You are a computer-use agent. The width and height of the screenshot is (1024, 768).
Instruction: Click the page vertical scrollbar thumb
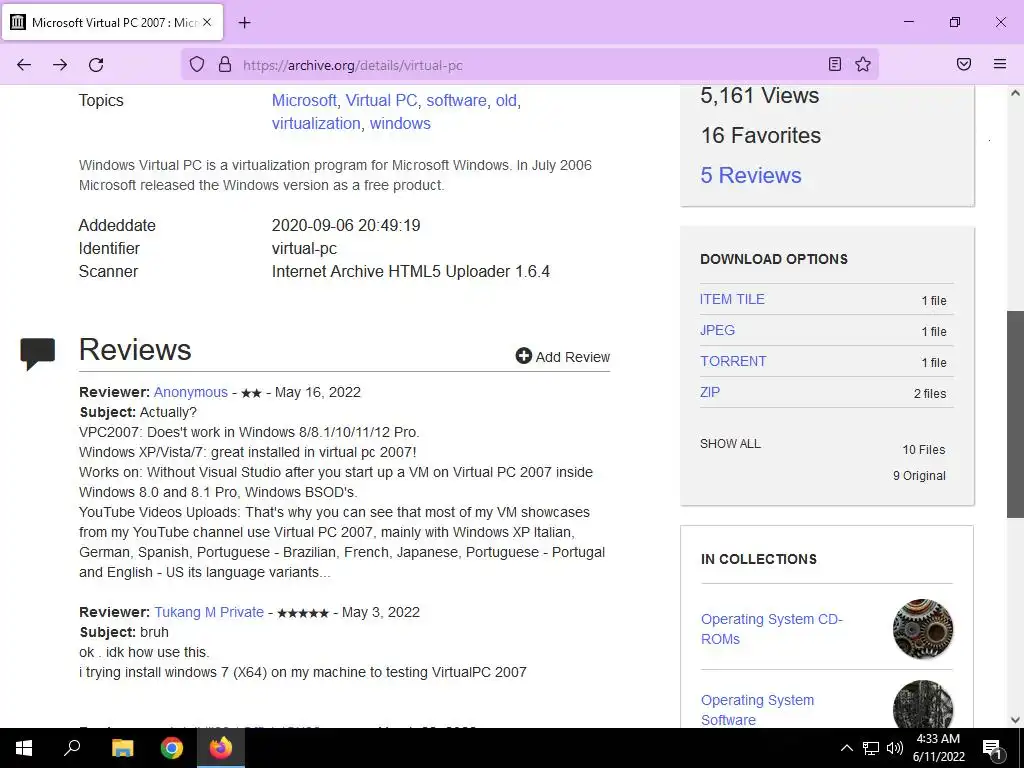pos(1015,414)
